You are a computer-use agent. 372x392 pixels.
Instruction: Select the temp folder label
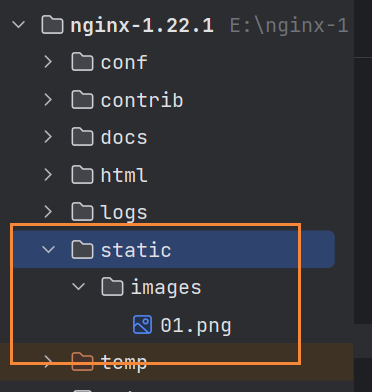124,363
